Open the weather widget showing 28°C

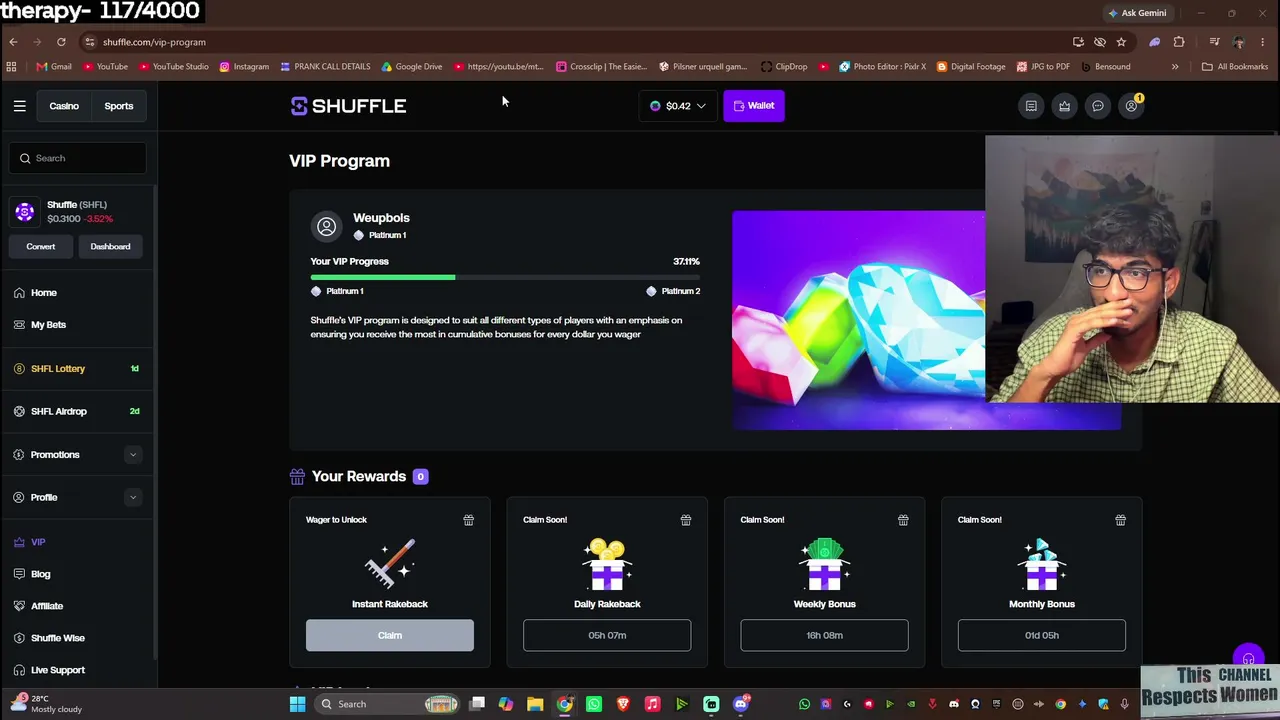point(45,704)
